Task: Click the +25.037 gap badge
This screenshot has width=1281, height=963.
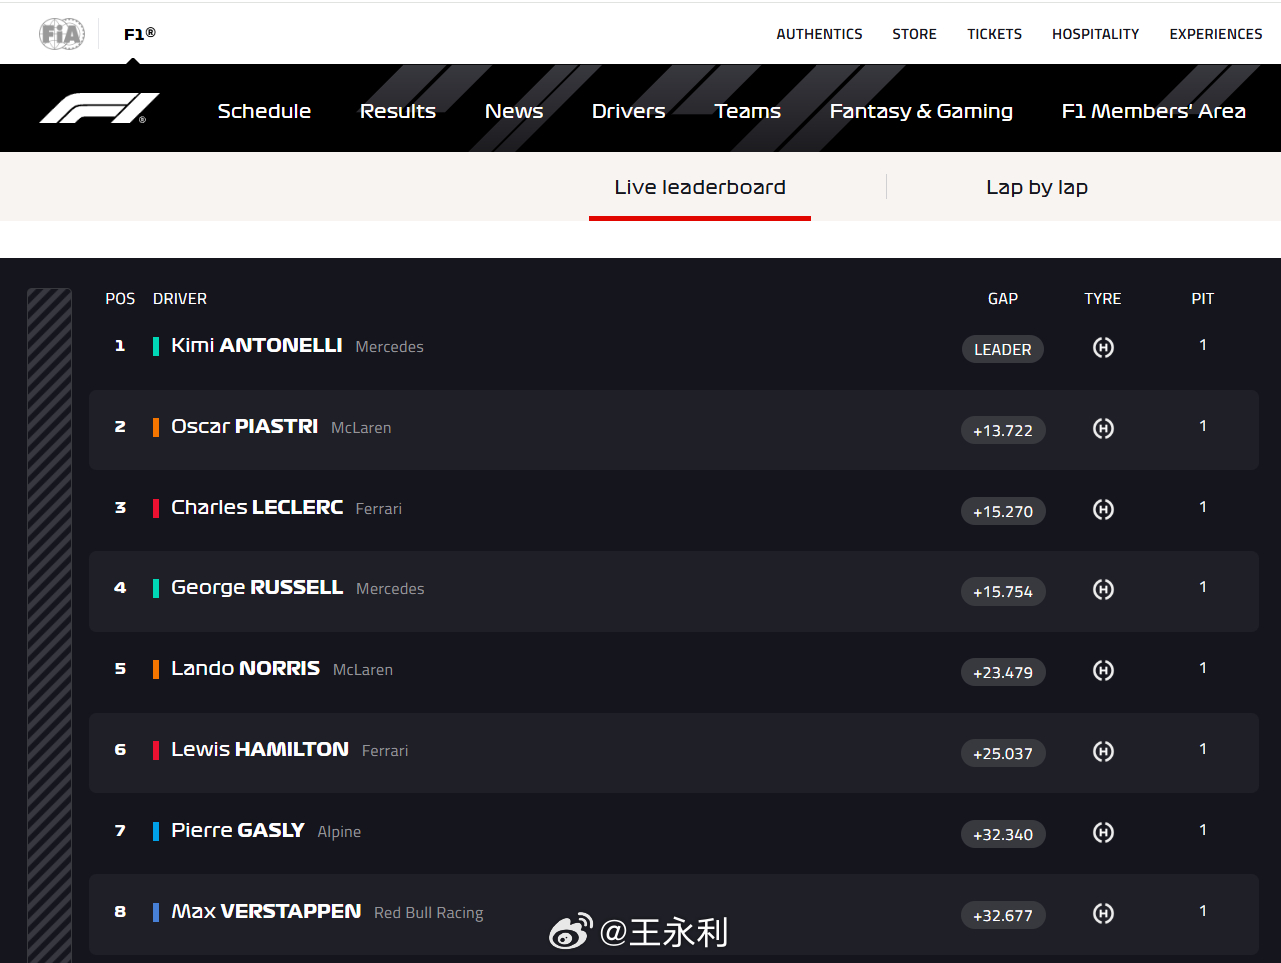Action: [x=1003, y=753]
